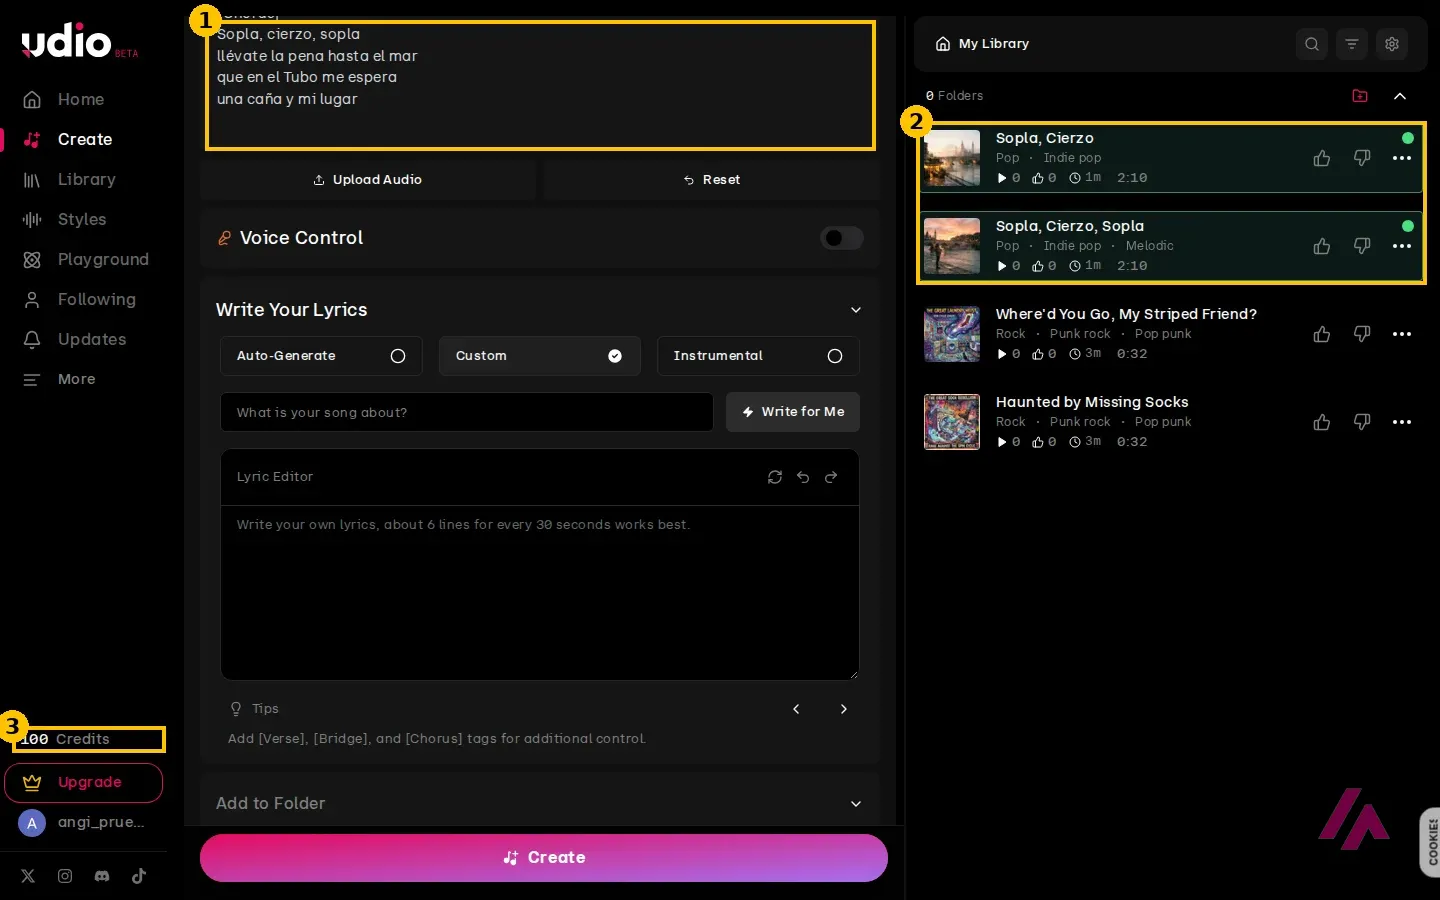Open Udio's TikTok icon
The width and height of the screenshot is (1440, 900).
click(139, 876)
